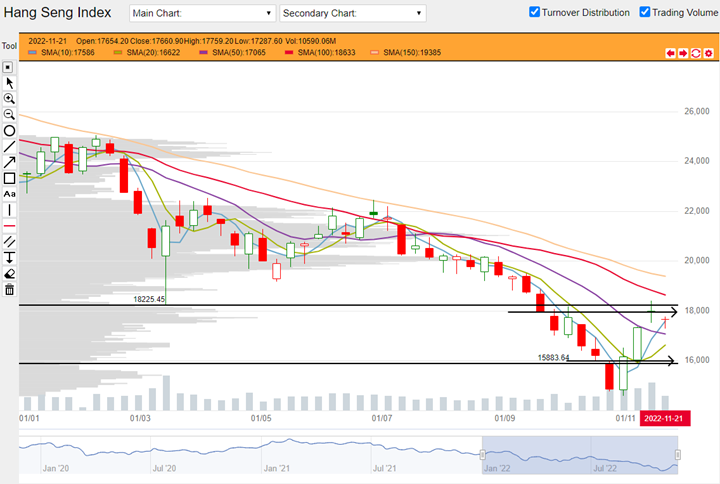This screenshot has height=484, width=720.
Task: Click the zoom in magnifier tool
Action: (10, 99)
